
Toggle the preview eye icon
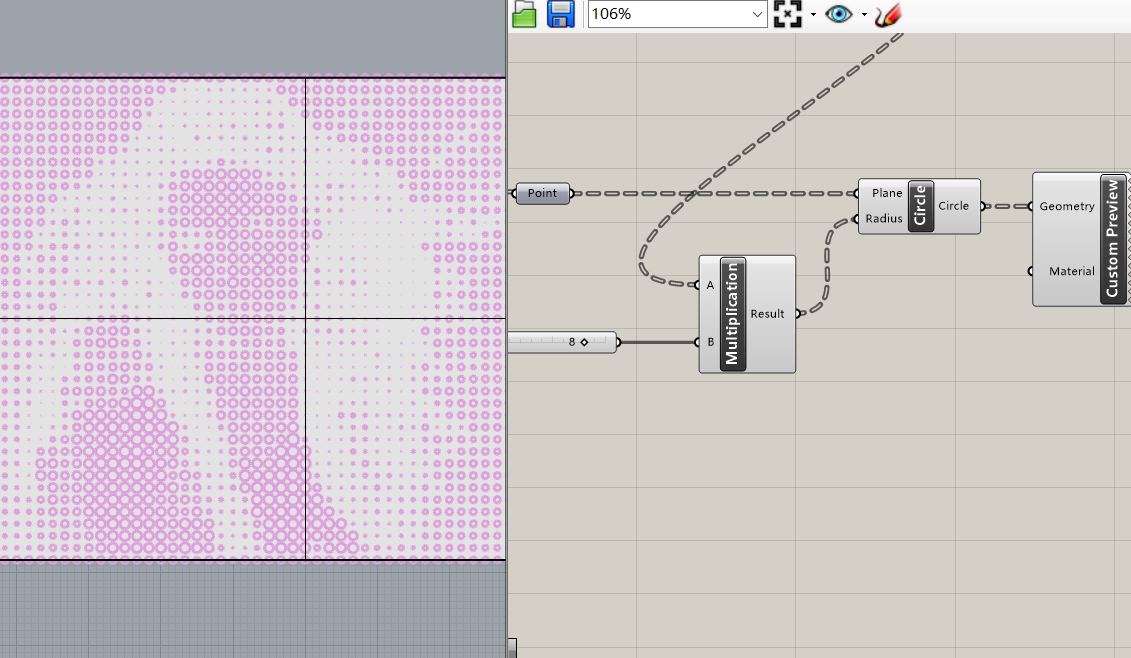pos(838,14)
